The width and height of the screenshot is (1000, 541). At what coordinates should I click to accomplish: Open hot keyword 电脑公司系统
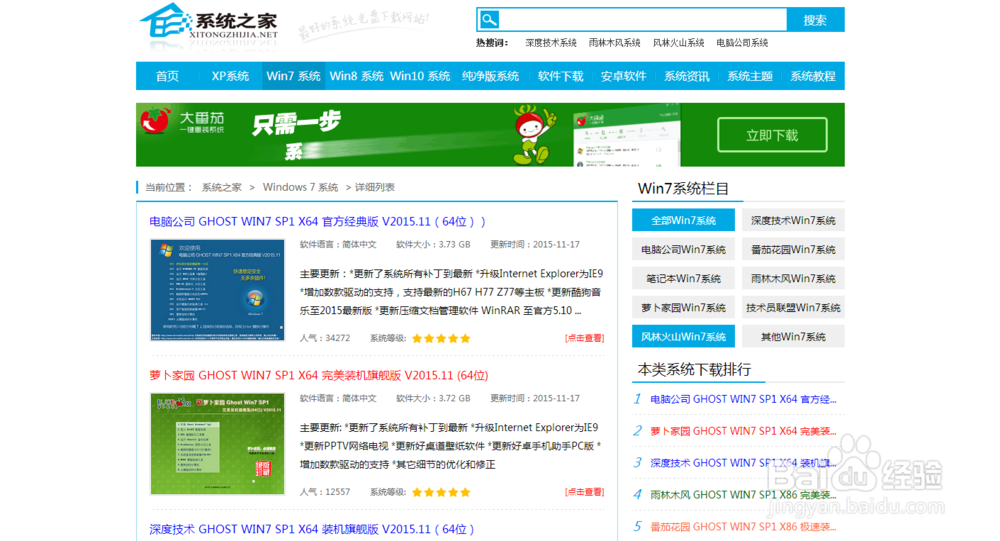click(x=742, y=43)
